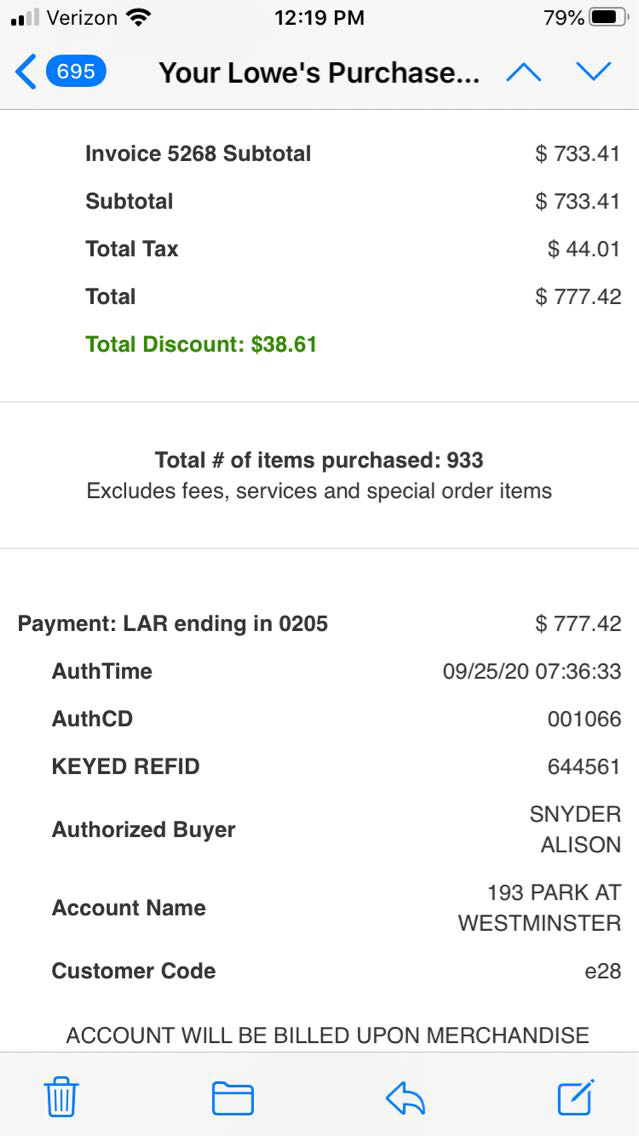Compose a new message with pencil icon
Screen dimensions: 639x1136
click(576, 1097)
